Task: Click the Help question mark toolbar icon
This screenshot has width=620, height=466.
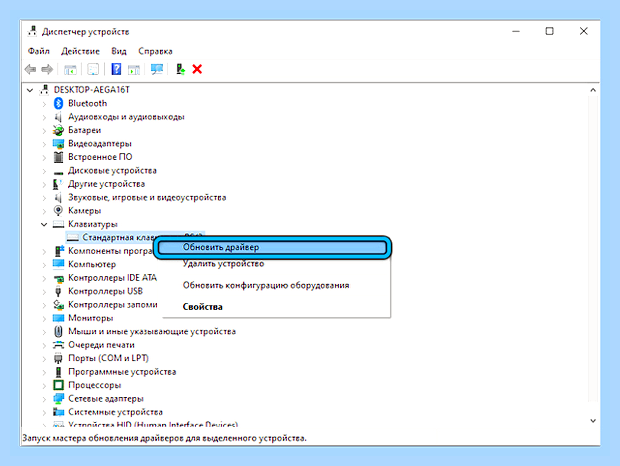Action: [116, 69]
